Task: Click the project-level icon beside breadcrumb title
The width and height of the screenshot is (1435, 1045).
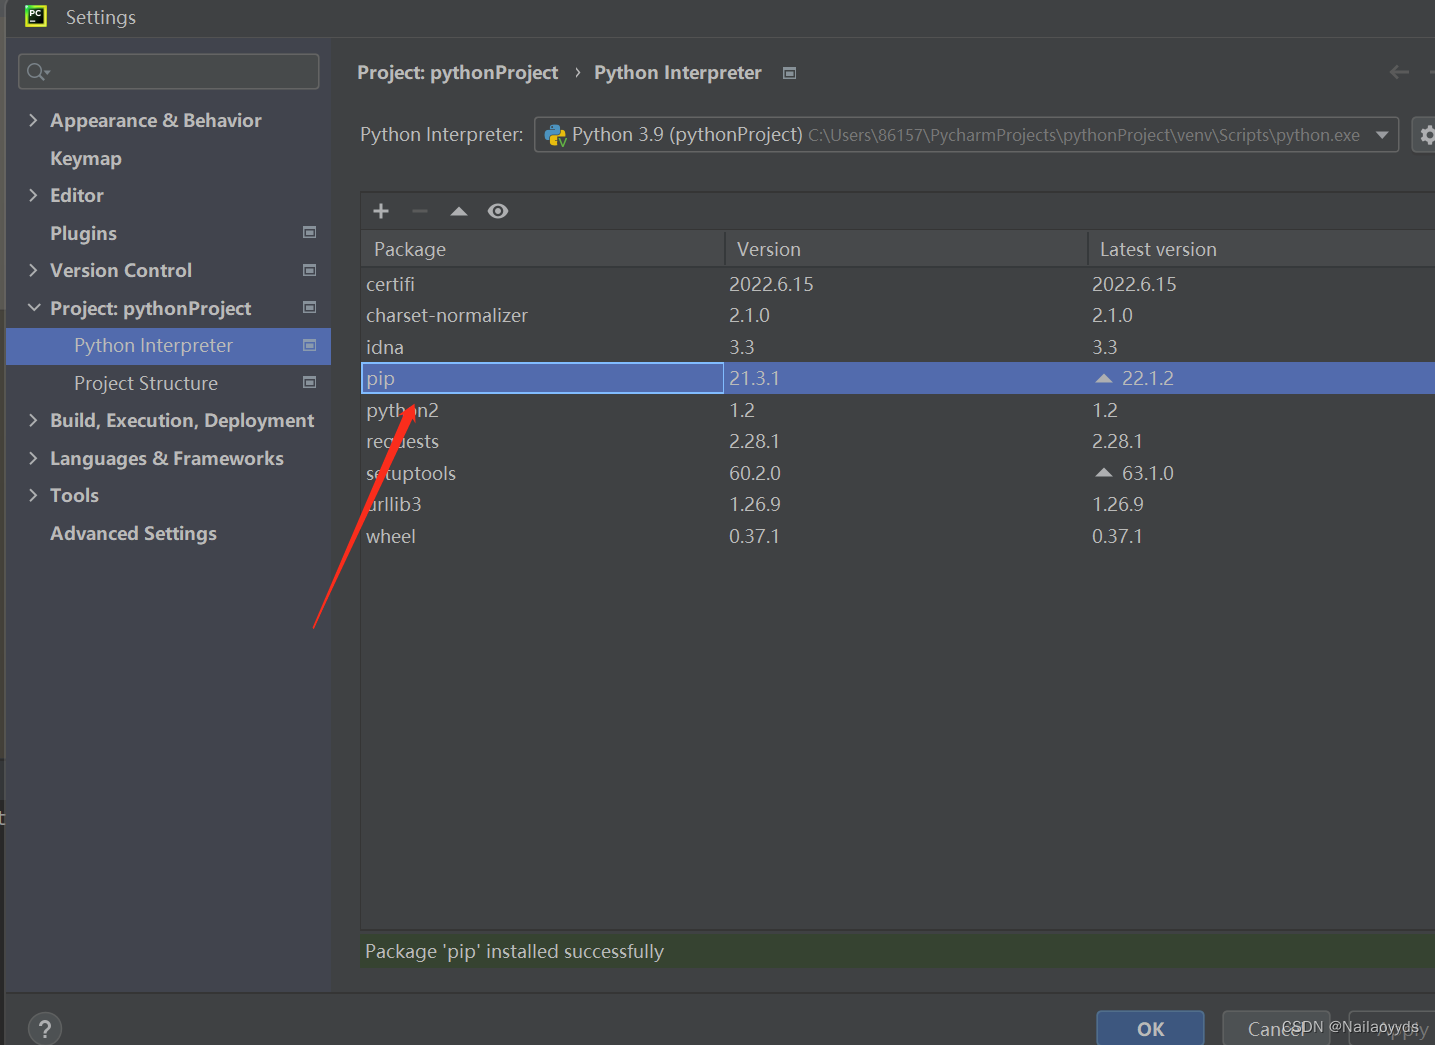Action: click(789, 73)
